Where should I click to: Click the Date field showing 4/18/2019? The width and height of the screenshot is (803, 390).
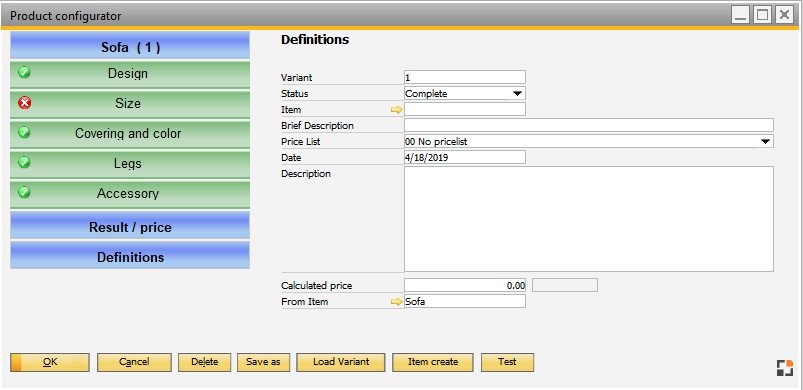pyautogui.click(x=465, y=158)
